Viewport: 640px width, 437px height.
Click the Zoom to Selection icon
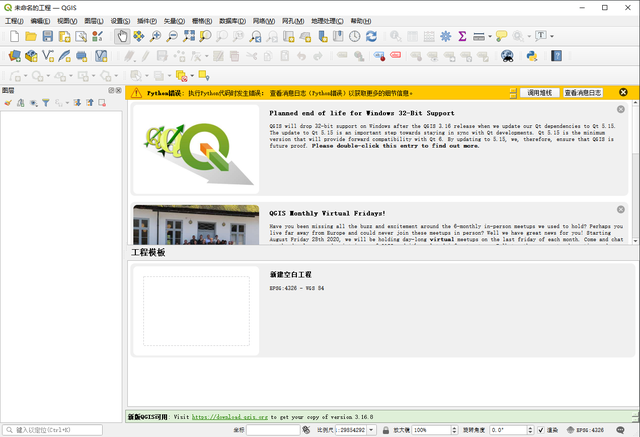click(x=205, y=36)
